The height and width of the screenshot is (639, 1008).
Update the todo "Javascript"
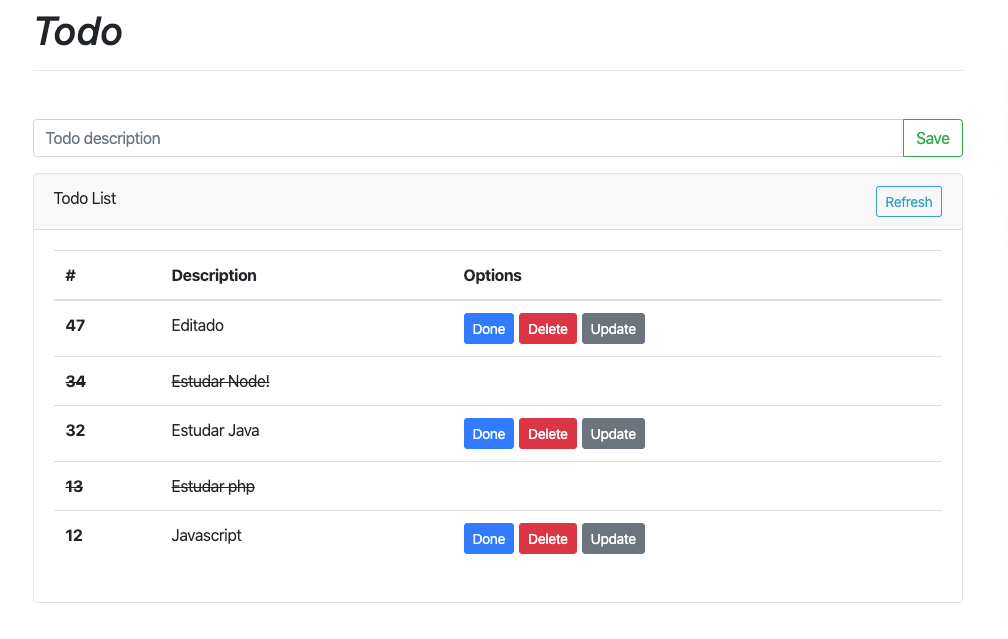(x=613, y=538)
